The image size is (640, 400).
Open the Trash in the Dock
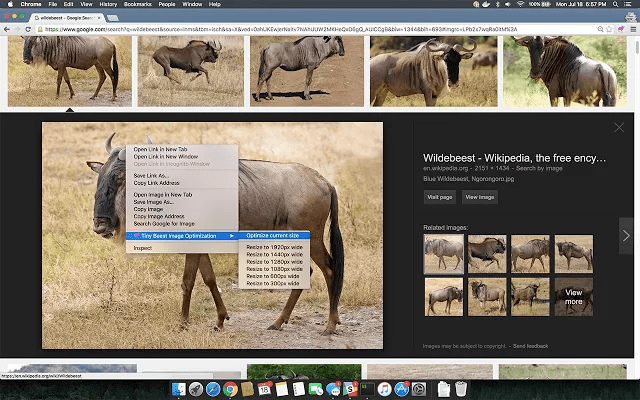(x=461, y=389)
